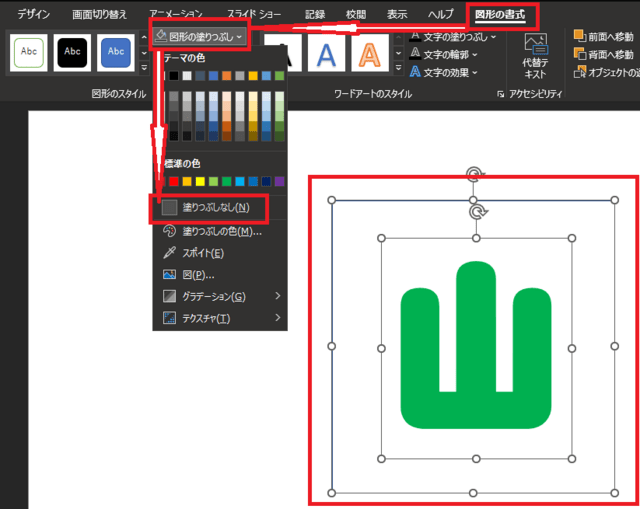Open the オブジェクトの選択 selection pane

point(581,72)
